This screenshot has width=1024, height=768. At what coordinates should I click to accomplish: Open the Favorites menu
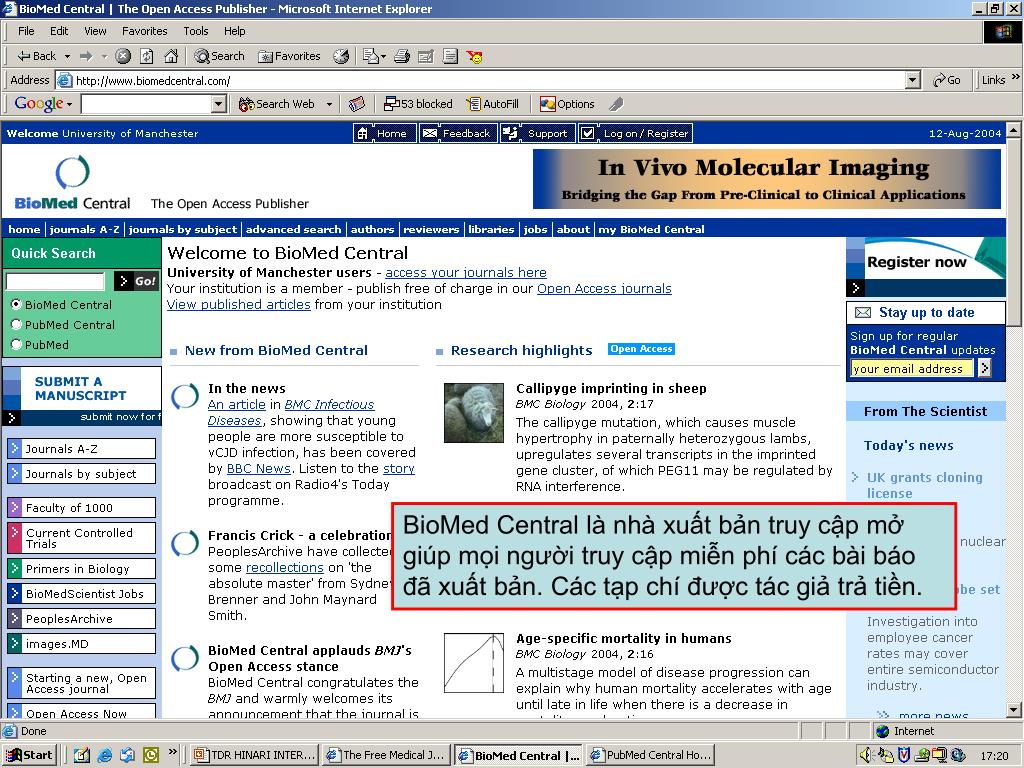point(144,31)
